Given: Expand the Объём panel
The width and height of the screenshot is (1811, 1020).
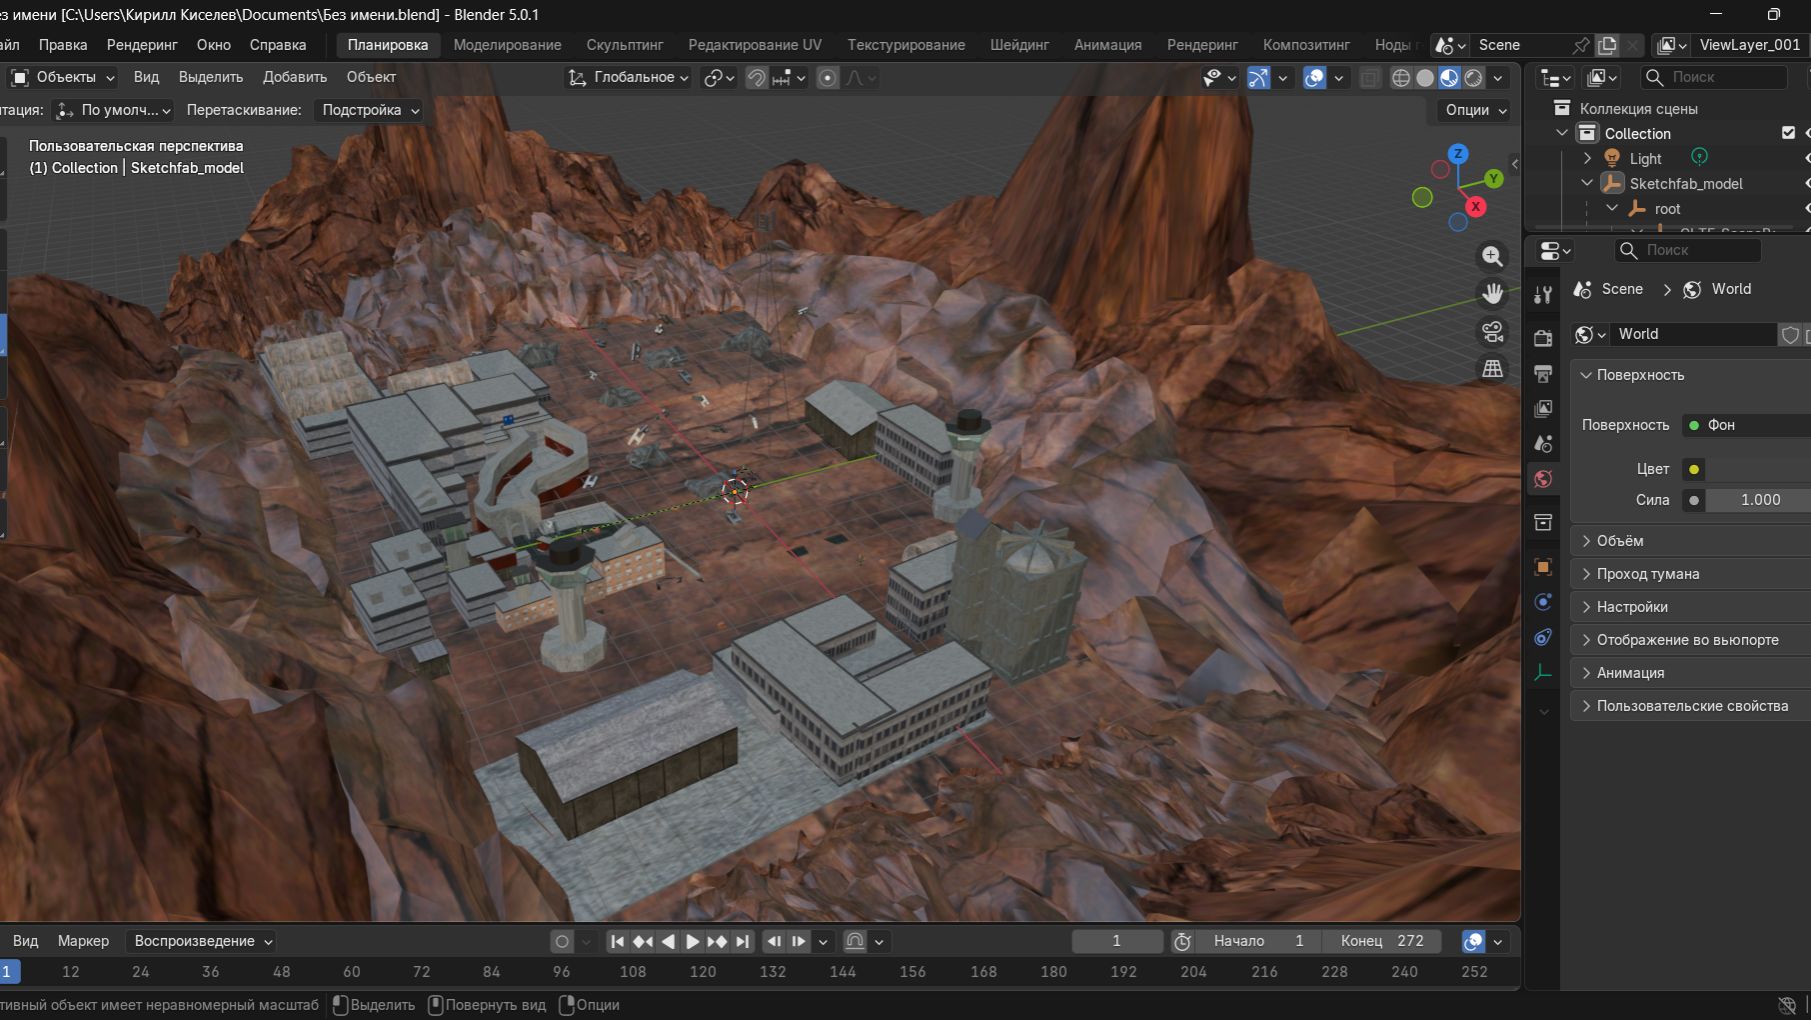Looking at the screenshot, I should click(x=1620, y=541).
